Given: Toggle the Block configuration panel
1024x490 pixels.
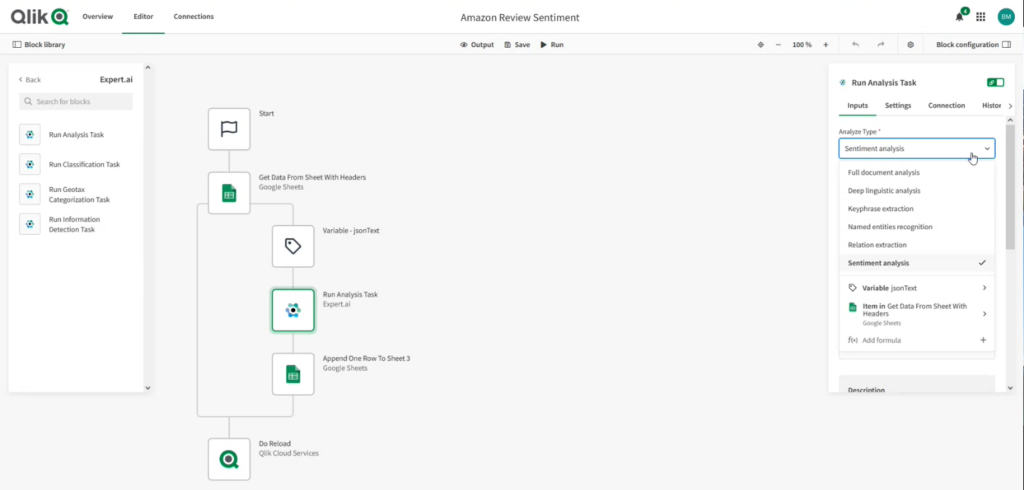Looking at the screenshot, I should coord(973,44).
